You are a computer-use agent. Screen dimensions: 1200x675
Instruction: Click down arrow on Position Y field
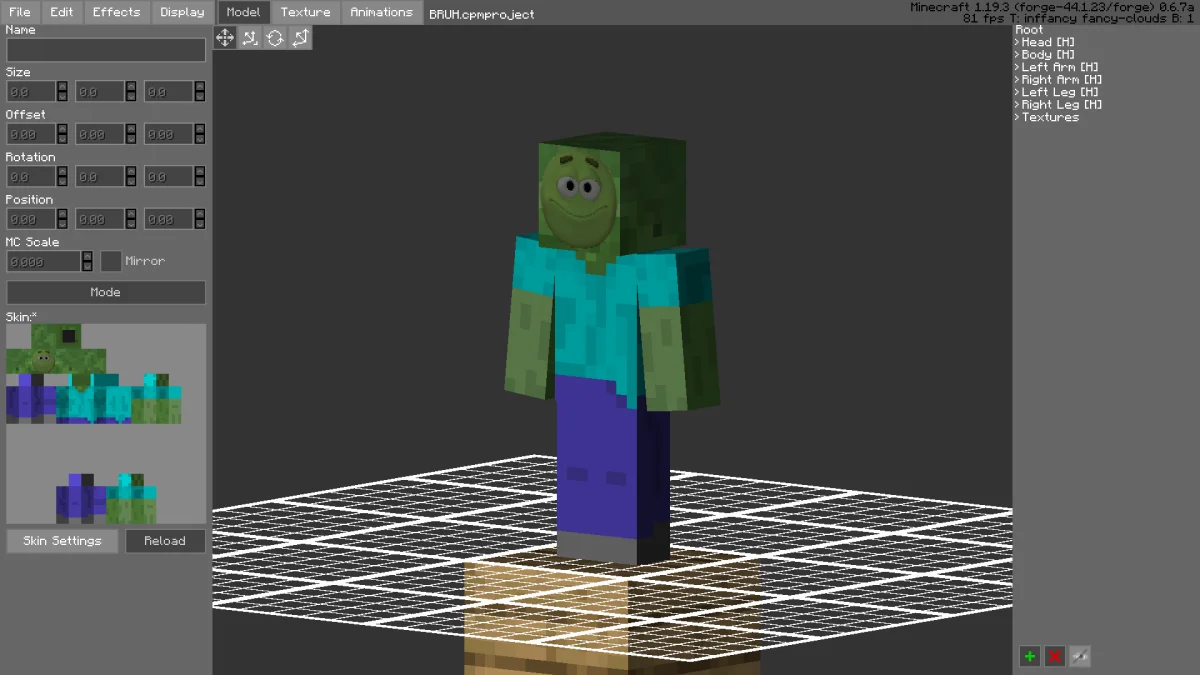pos(131,225)
